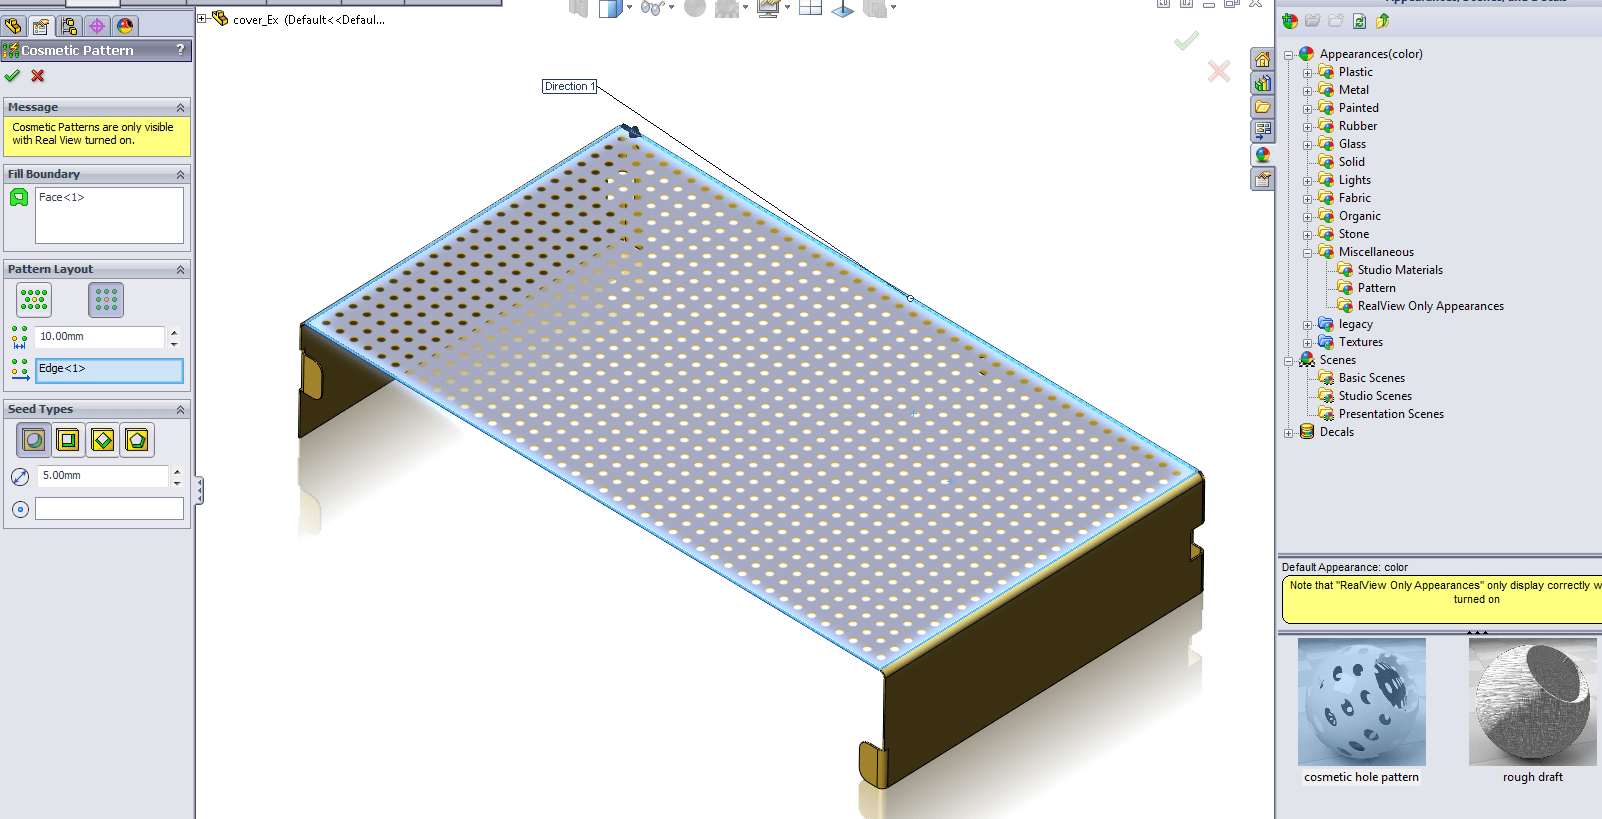This screenshot has width=1602, height=819.
Task: Select the polygon seed type
Action: [x=137, y=440]
